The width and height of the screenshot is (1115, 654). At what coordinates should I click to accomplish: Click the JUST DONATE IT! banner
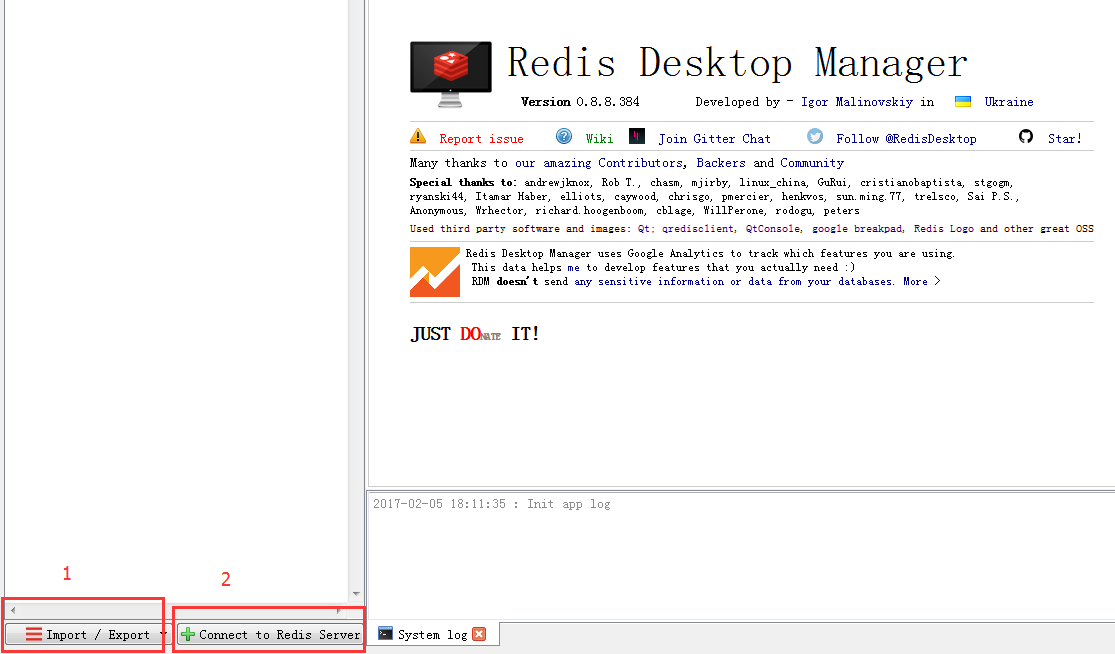click(x=474, y=333)
